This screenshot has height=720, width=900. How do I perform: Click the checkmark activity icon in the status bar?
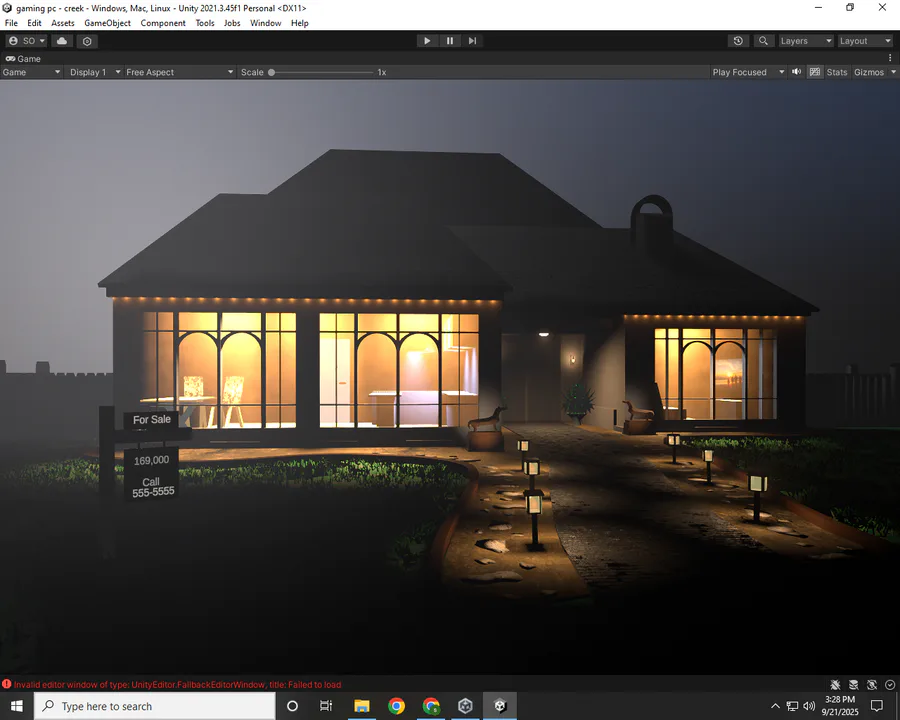pos(890,684)
